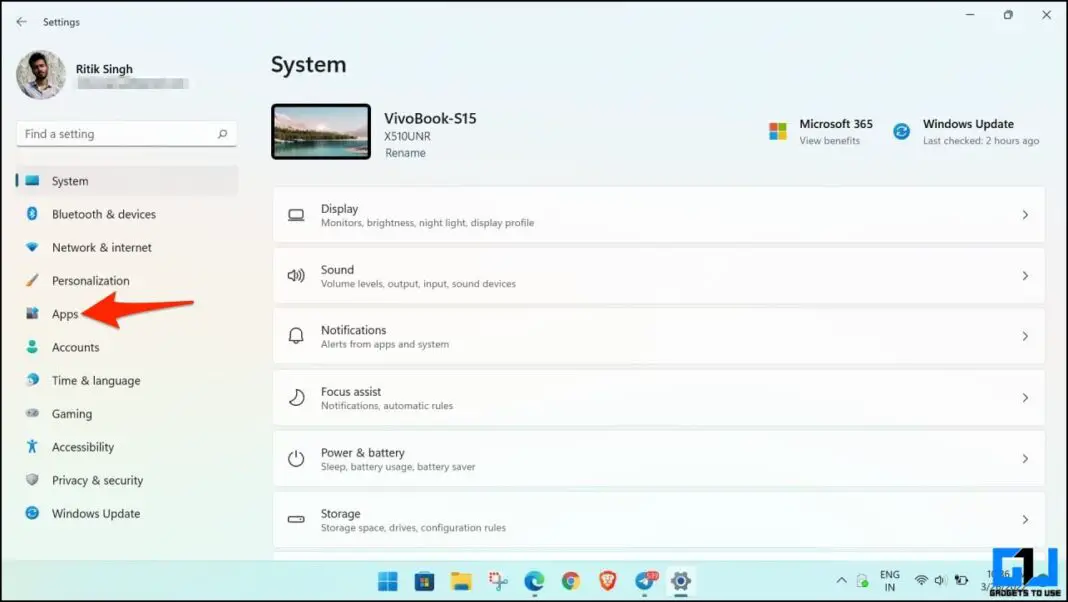Screen dimensions: 1068x602
Task: Show hidden icons in the system tray
Action: [841, 580]
